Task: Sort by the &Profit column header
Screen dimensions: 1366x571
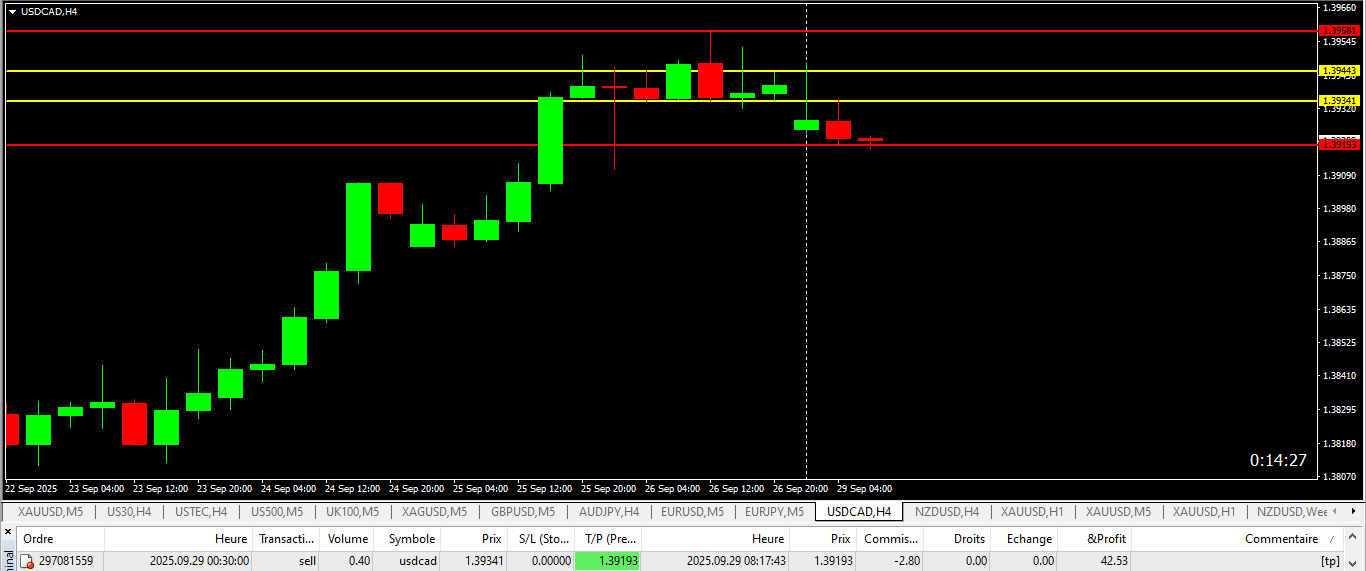Action: (1094, 538)
